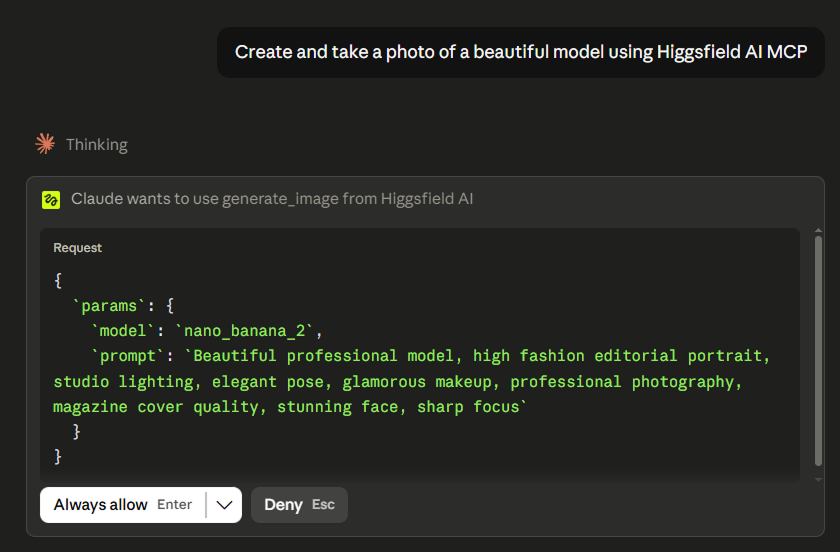Click the 'Claude wants to use generate_image' header
The image size is (840, 552).
(272, 199)
